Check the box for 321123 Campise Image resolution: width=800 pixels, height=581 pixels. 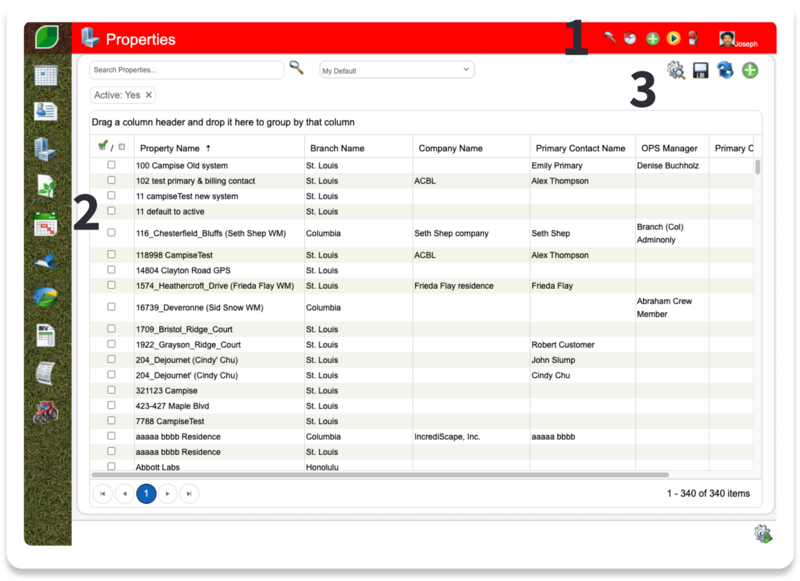pos(111,390)
